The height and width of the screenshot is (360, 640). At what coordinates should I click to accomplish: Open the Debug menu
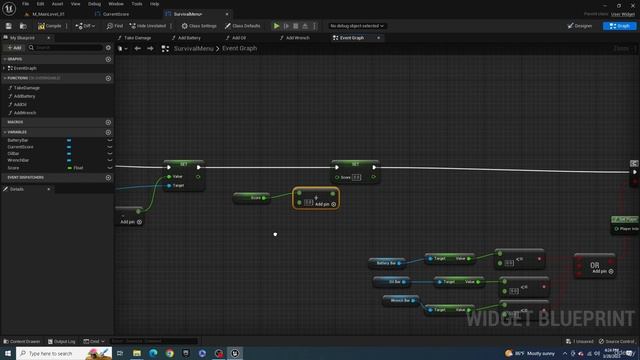click(x=94, y=4)
